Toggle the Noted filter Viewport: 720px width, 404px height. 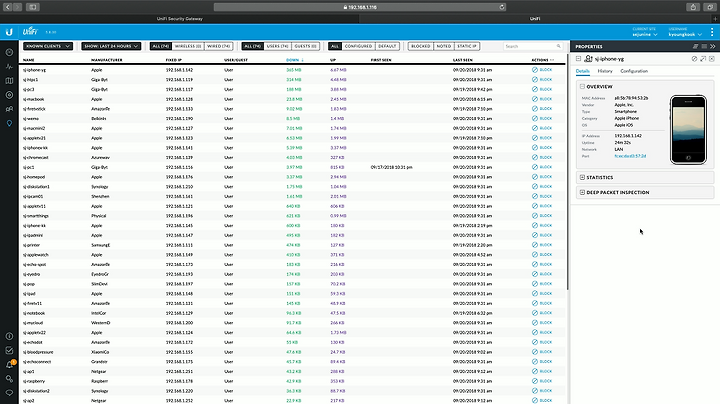444,46
